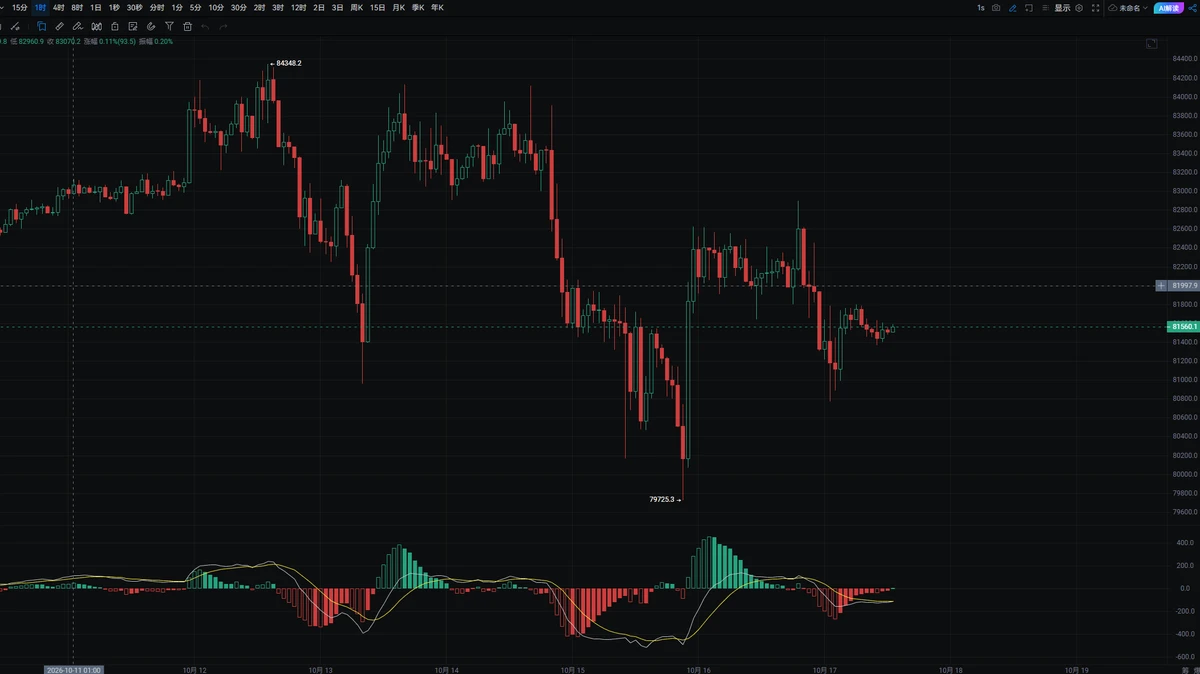Open the 未命名 layout dropdown

click(x=1128, y=8)
